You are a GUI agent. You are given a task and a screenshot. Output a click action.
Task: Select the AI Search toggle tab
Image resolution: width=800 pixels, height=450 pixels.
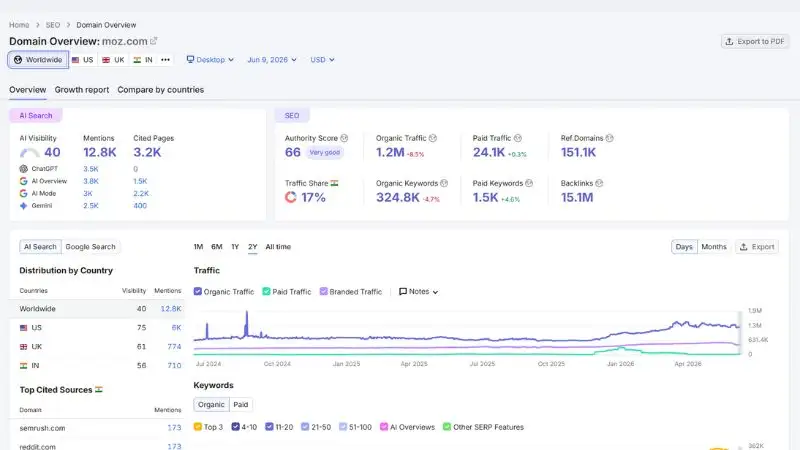tap(40, 246)
